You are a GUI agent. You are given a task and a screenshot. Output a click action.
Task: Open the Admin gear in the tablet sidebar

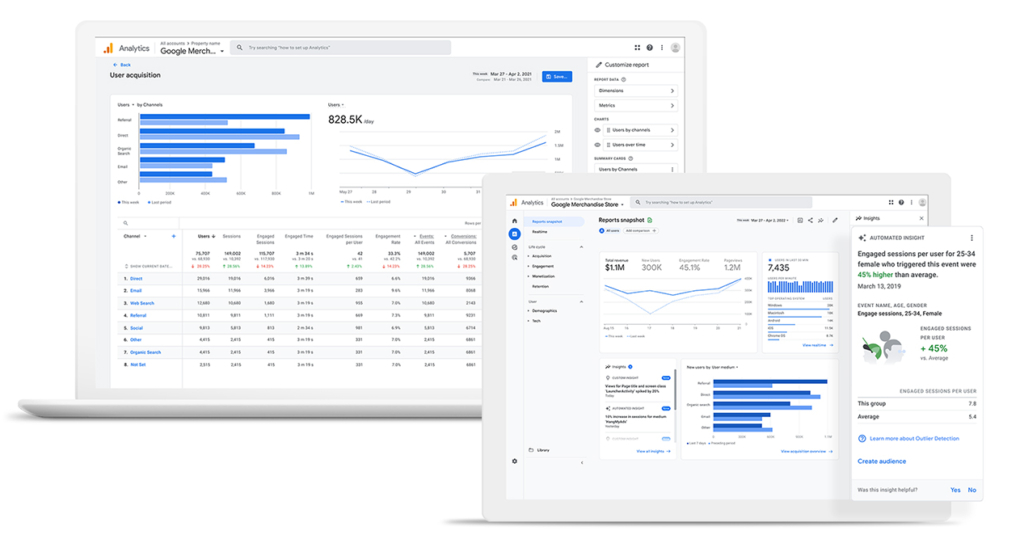[515, 461]
